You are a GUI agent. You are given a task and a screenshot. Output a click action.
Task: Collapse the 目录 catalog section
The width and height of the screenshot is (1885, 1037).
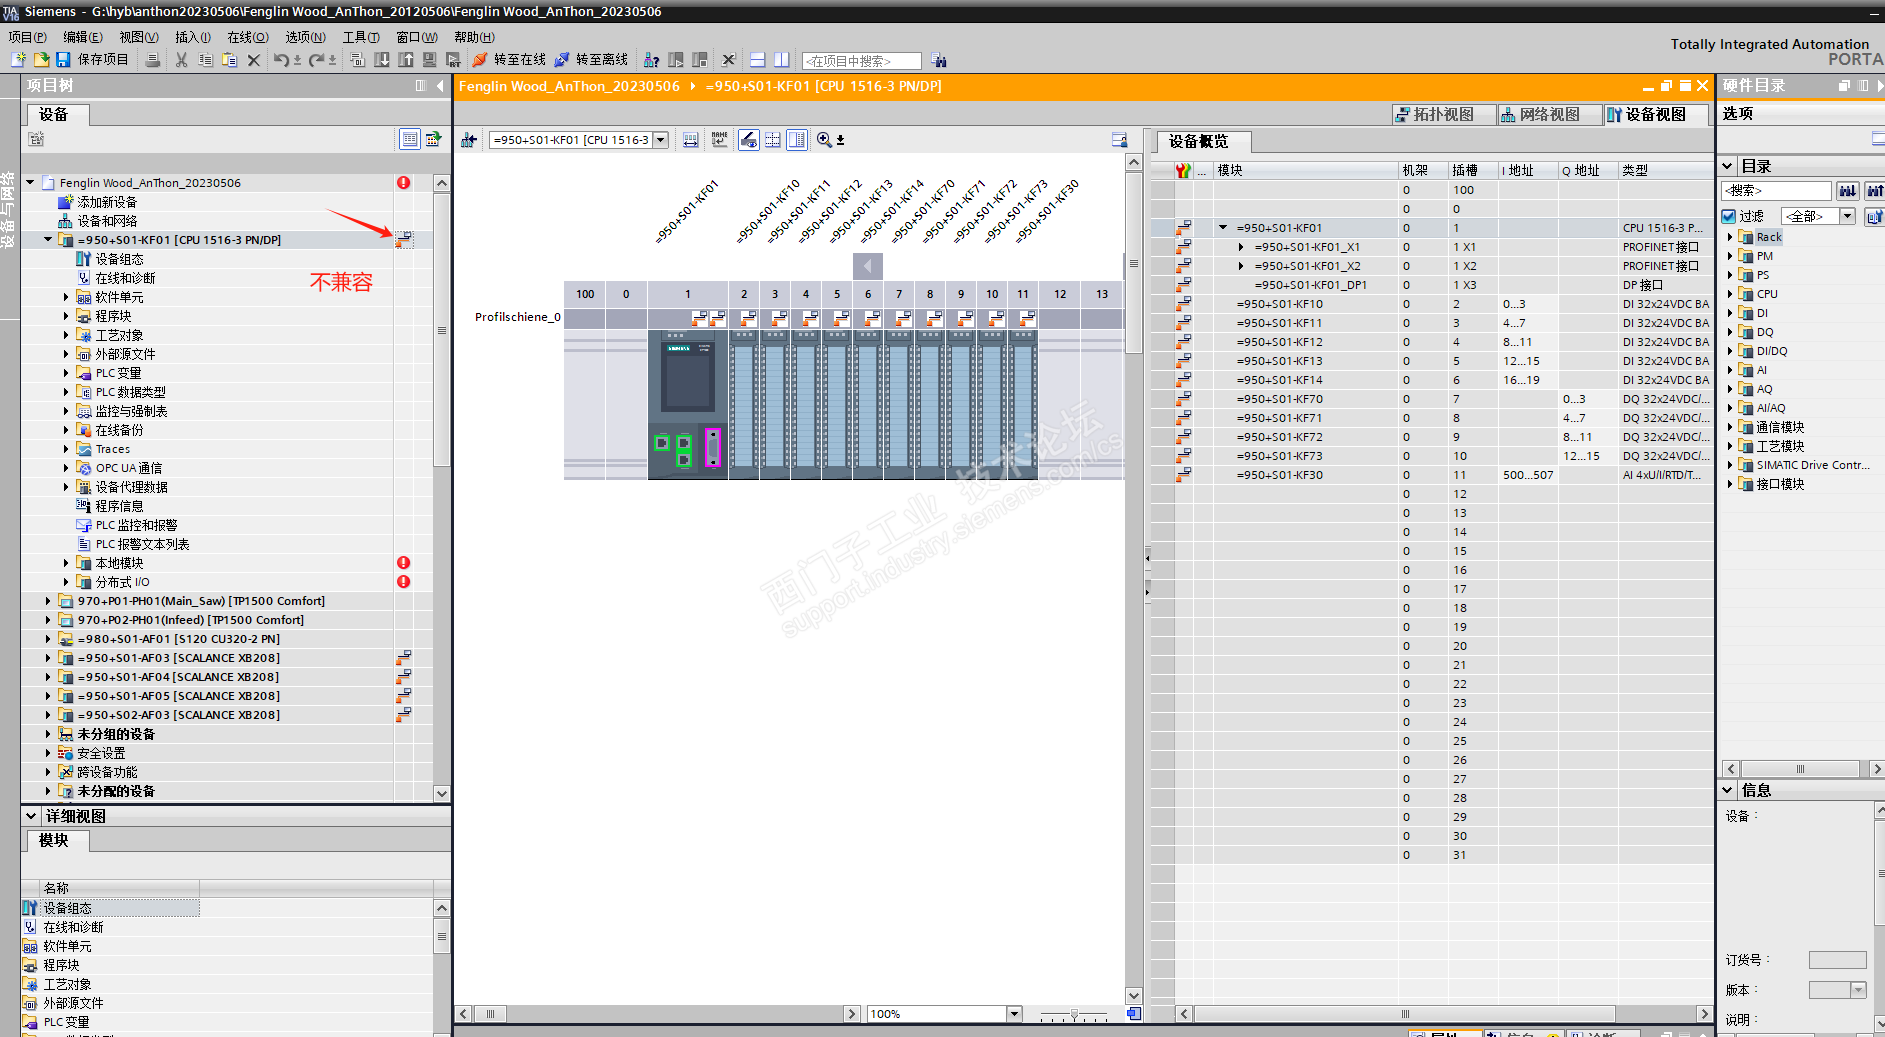click(x=1727, y=166)
